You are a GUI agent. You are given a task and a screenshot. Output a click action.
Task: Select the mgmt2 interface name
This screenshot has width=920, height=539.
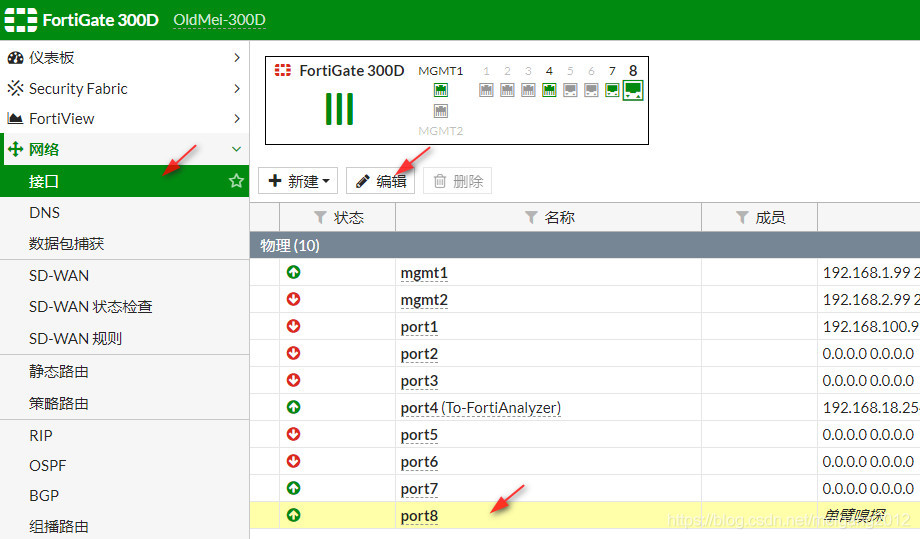point(424,300)
